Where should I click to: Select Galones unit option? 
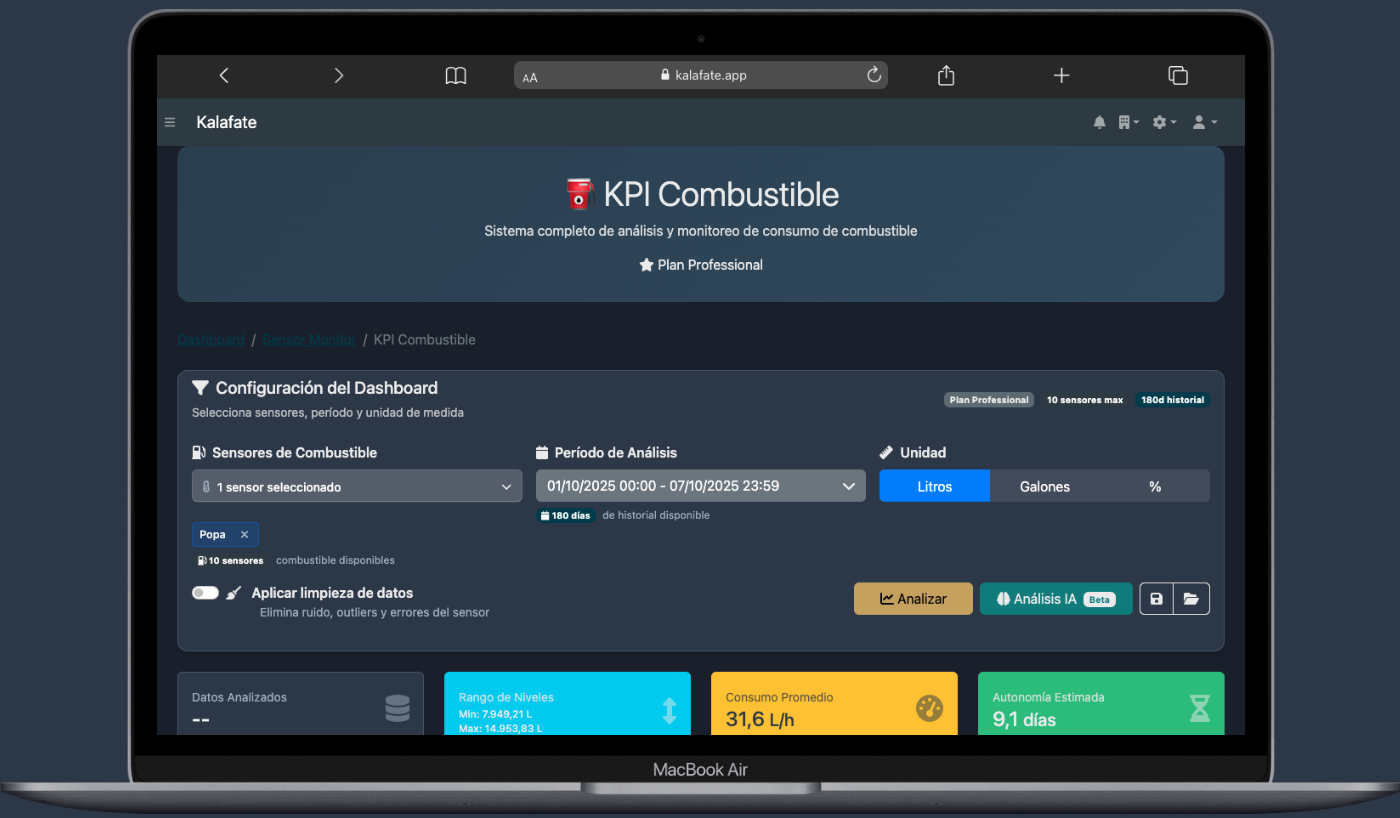coord(1044,487)
